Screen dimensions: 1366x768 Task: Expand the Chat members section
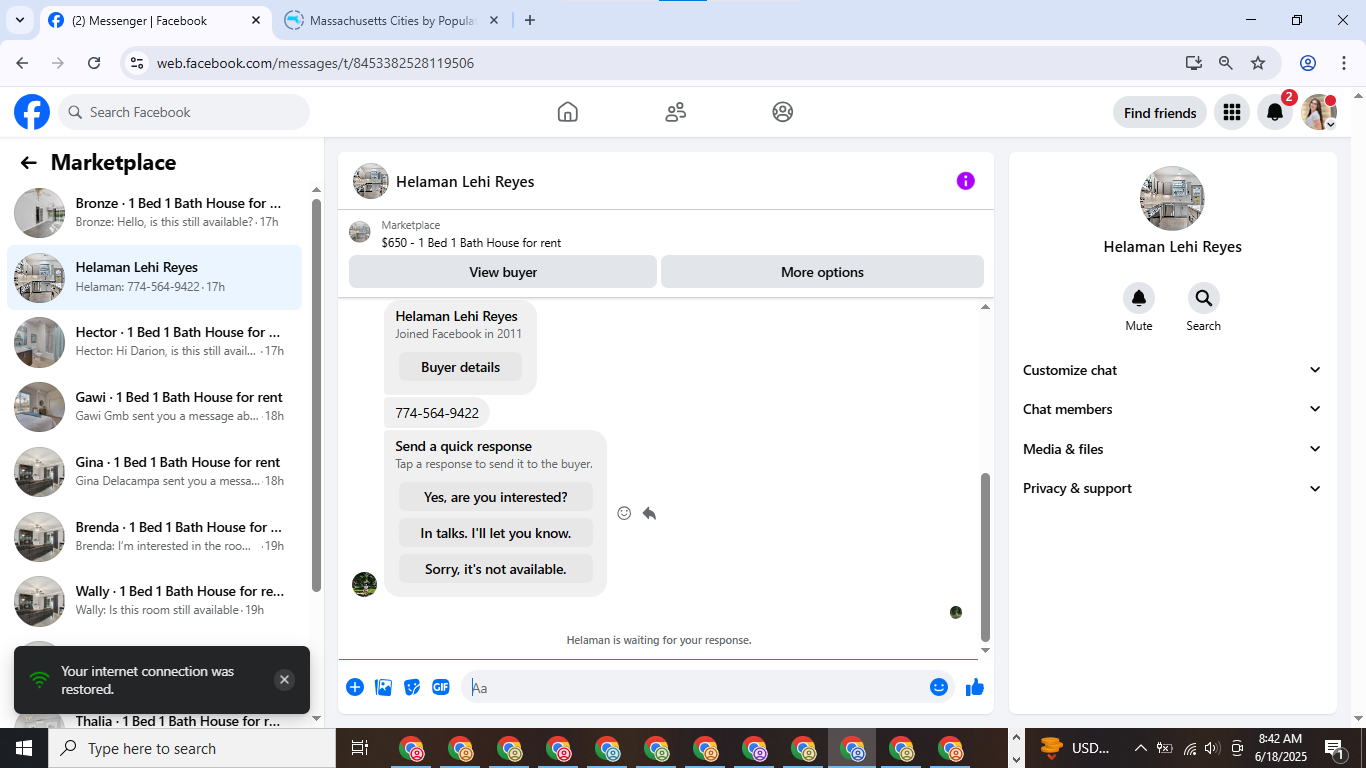click(1172, 409)
